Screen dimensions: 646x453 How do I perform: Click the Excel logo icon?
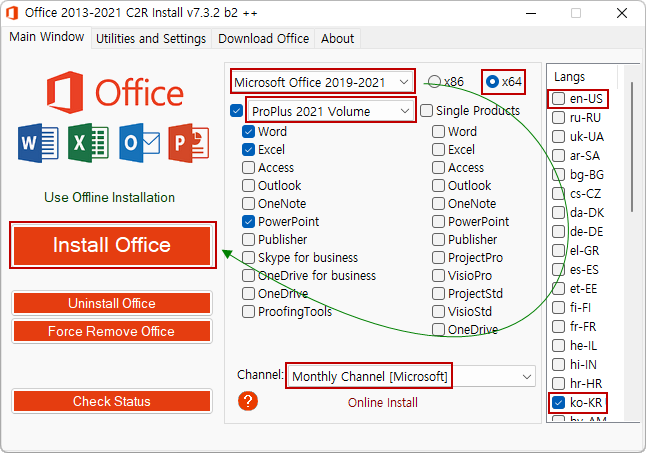coord(88,143)
